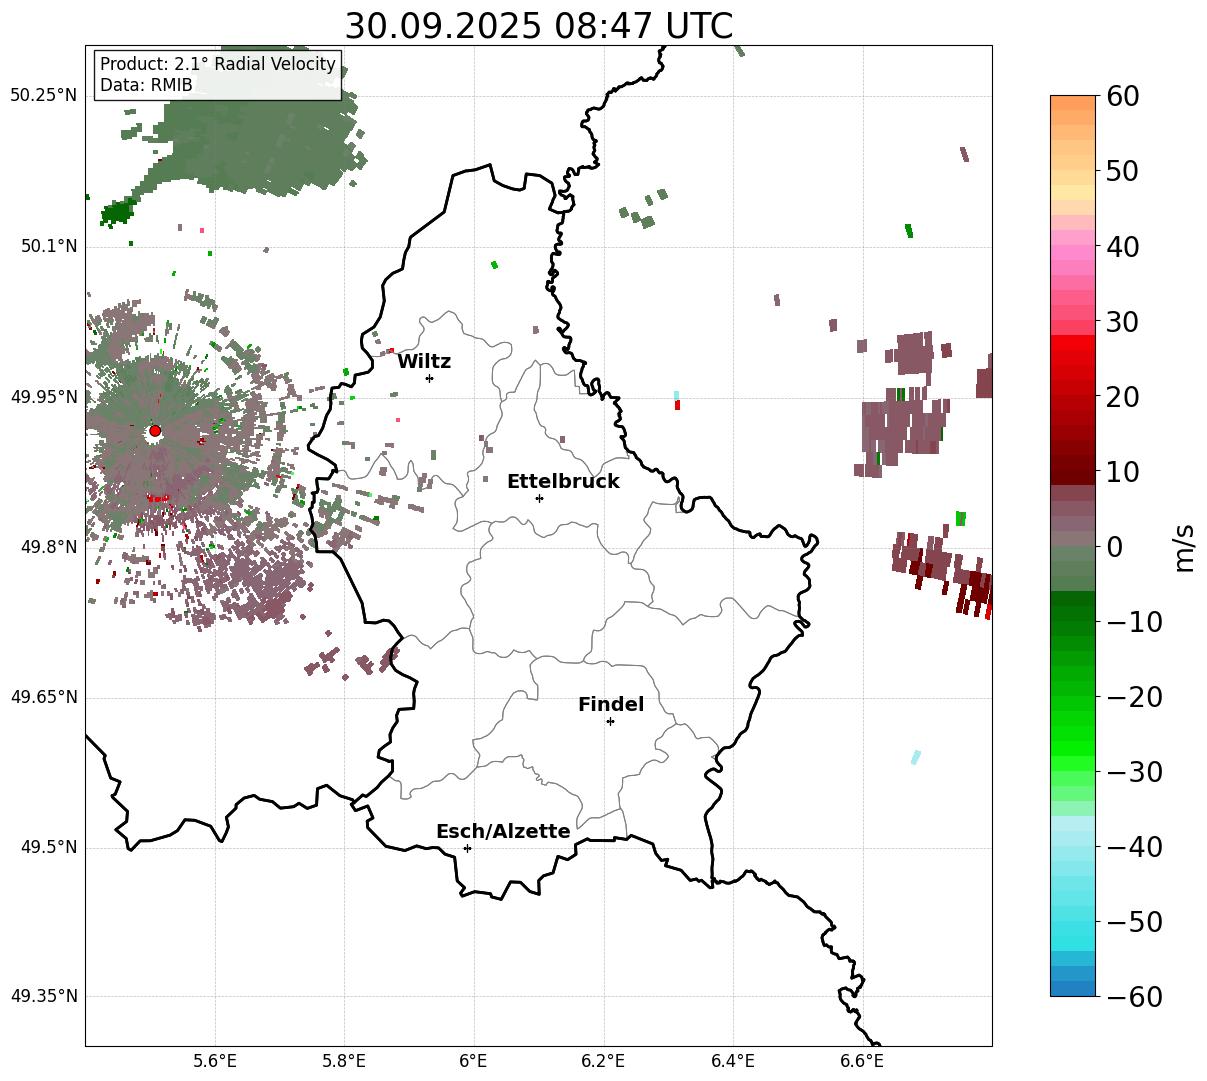Screen dimensions: 1207x1081
Task: Click the 'm/s' colorbar unit label
Action: 1185,546
